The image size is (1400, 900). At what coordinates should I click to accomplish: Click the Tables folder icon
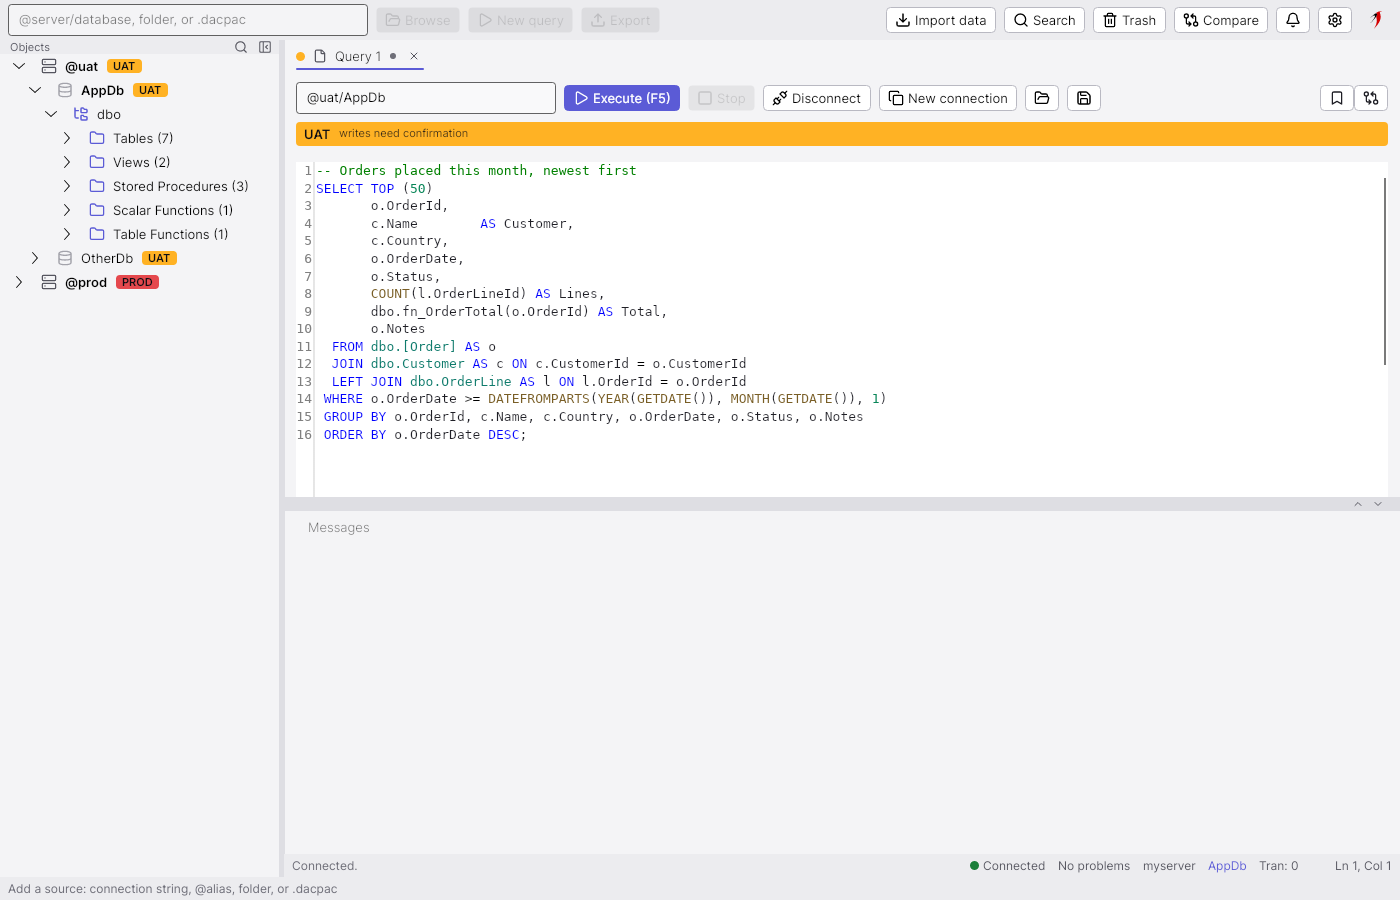97,138
